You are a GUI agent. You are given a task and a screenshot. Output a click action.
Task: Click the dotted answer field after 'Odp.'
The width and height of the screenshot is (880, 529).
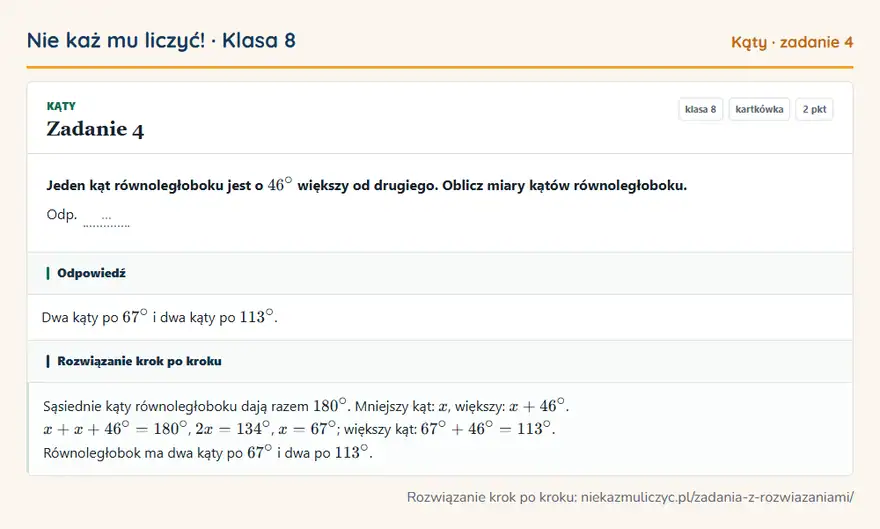click(x=106, y=219)
